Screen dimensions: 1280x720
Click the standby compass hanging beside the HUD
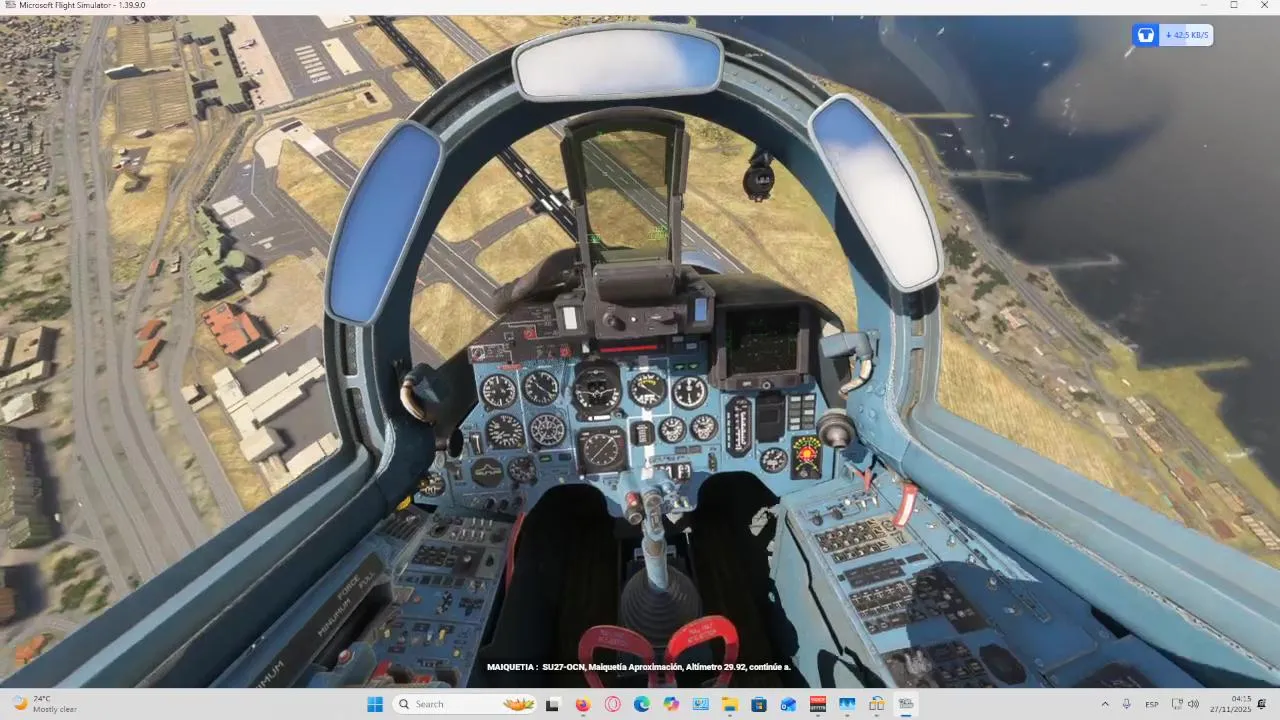(x=758, y=180)
